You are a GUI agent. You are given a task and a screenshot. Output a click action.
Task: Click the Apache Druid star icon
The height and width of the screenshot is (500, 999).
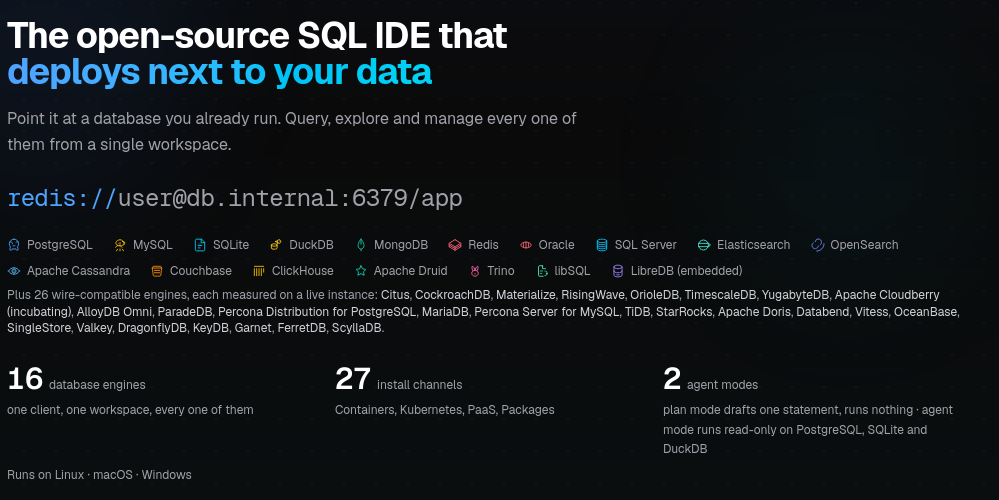tap(361, 271)
